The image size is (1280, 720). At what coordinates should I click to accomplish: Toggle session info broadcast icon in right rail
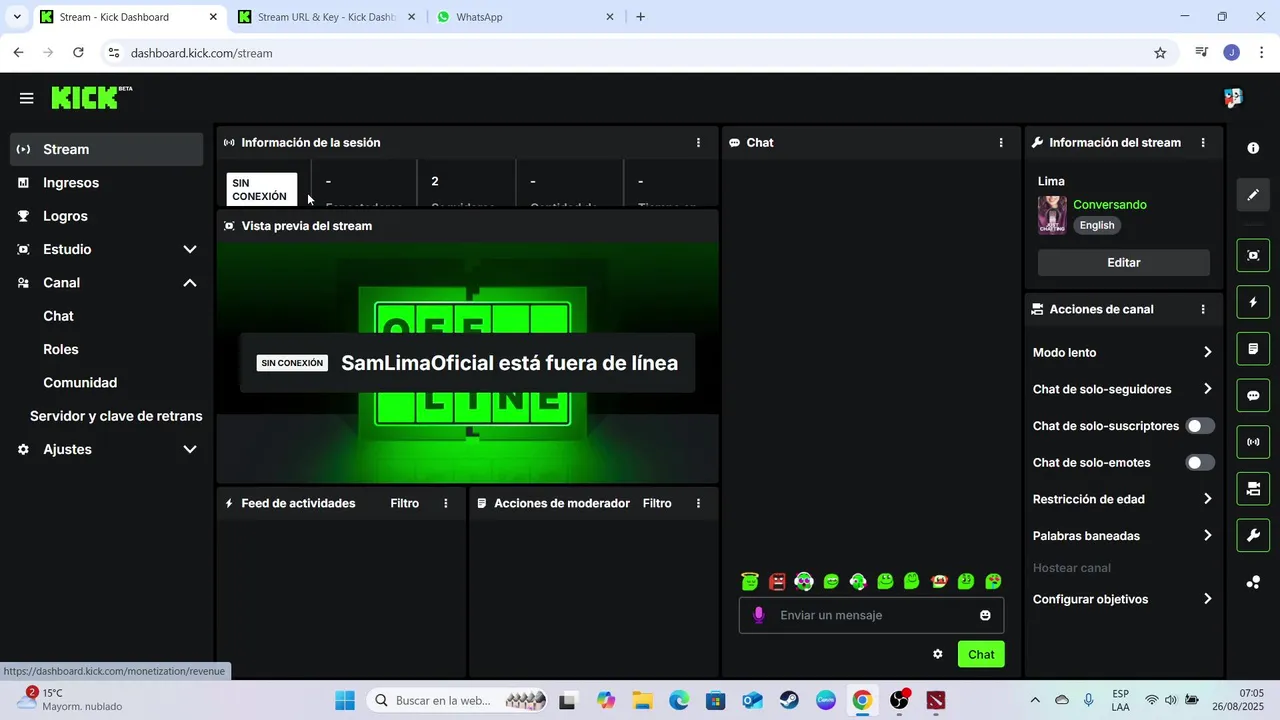pyautogui.click(x=1253, y=442)
